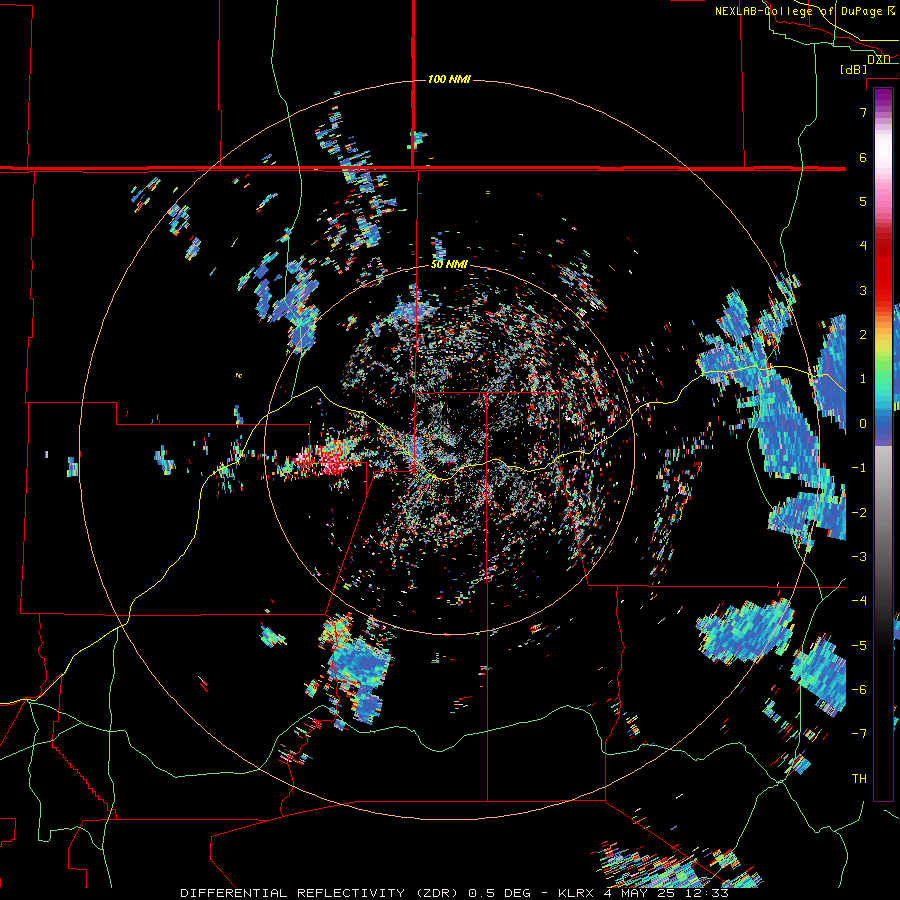
Task: Click the '4' tick on the color scale
Action: click(863, 246)
